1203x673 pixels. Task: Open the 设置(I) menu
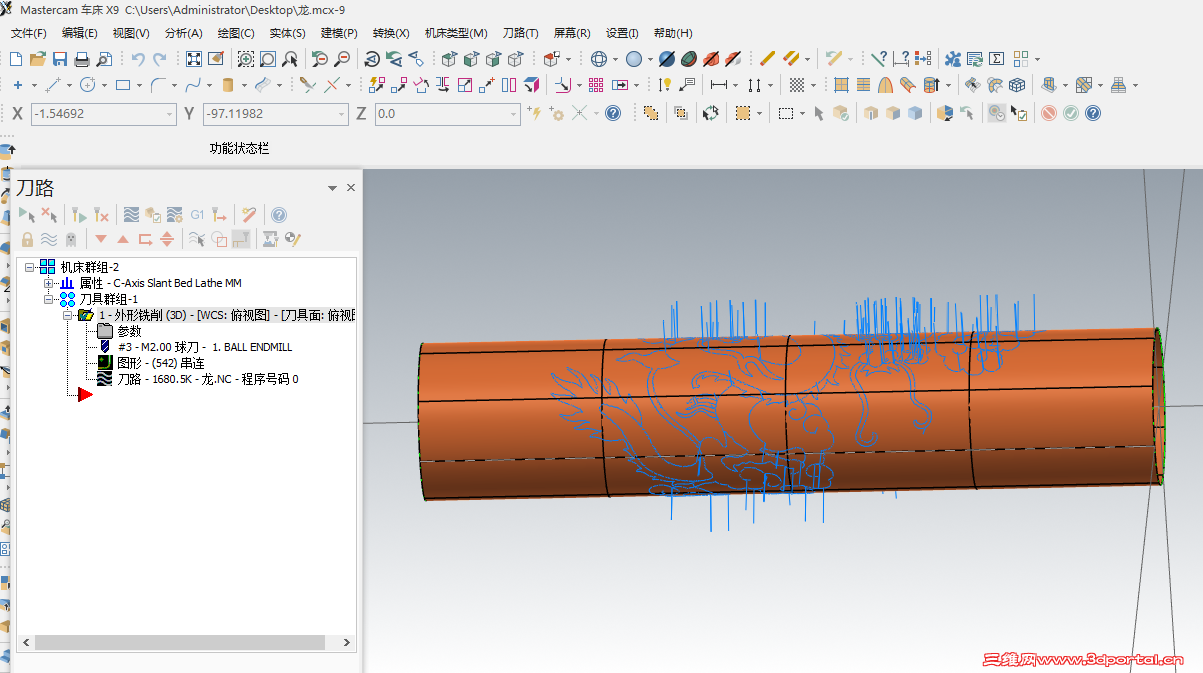pos(622,33)
